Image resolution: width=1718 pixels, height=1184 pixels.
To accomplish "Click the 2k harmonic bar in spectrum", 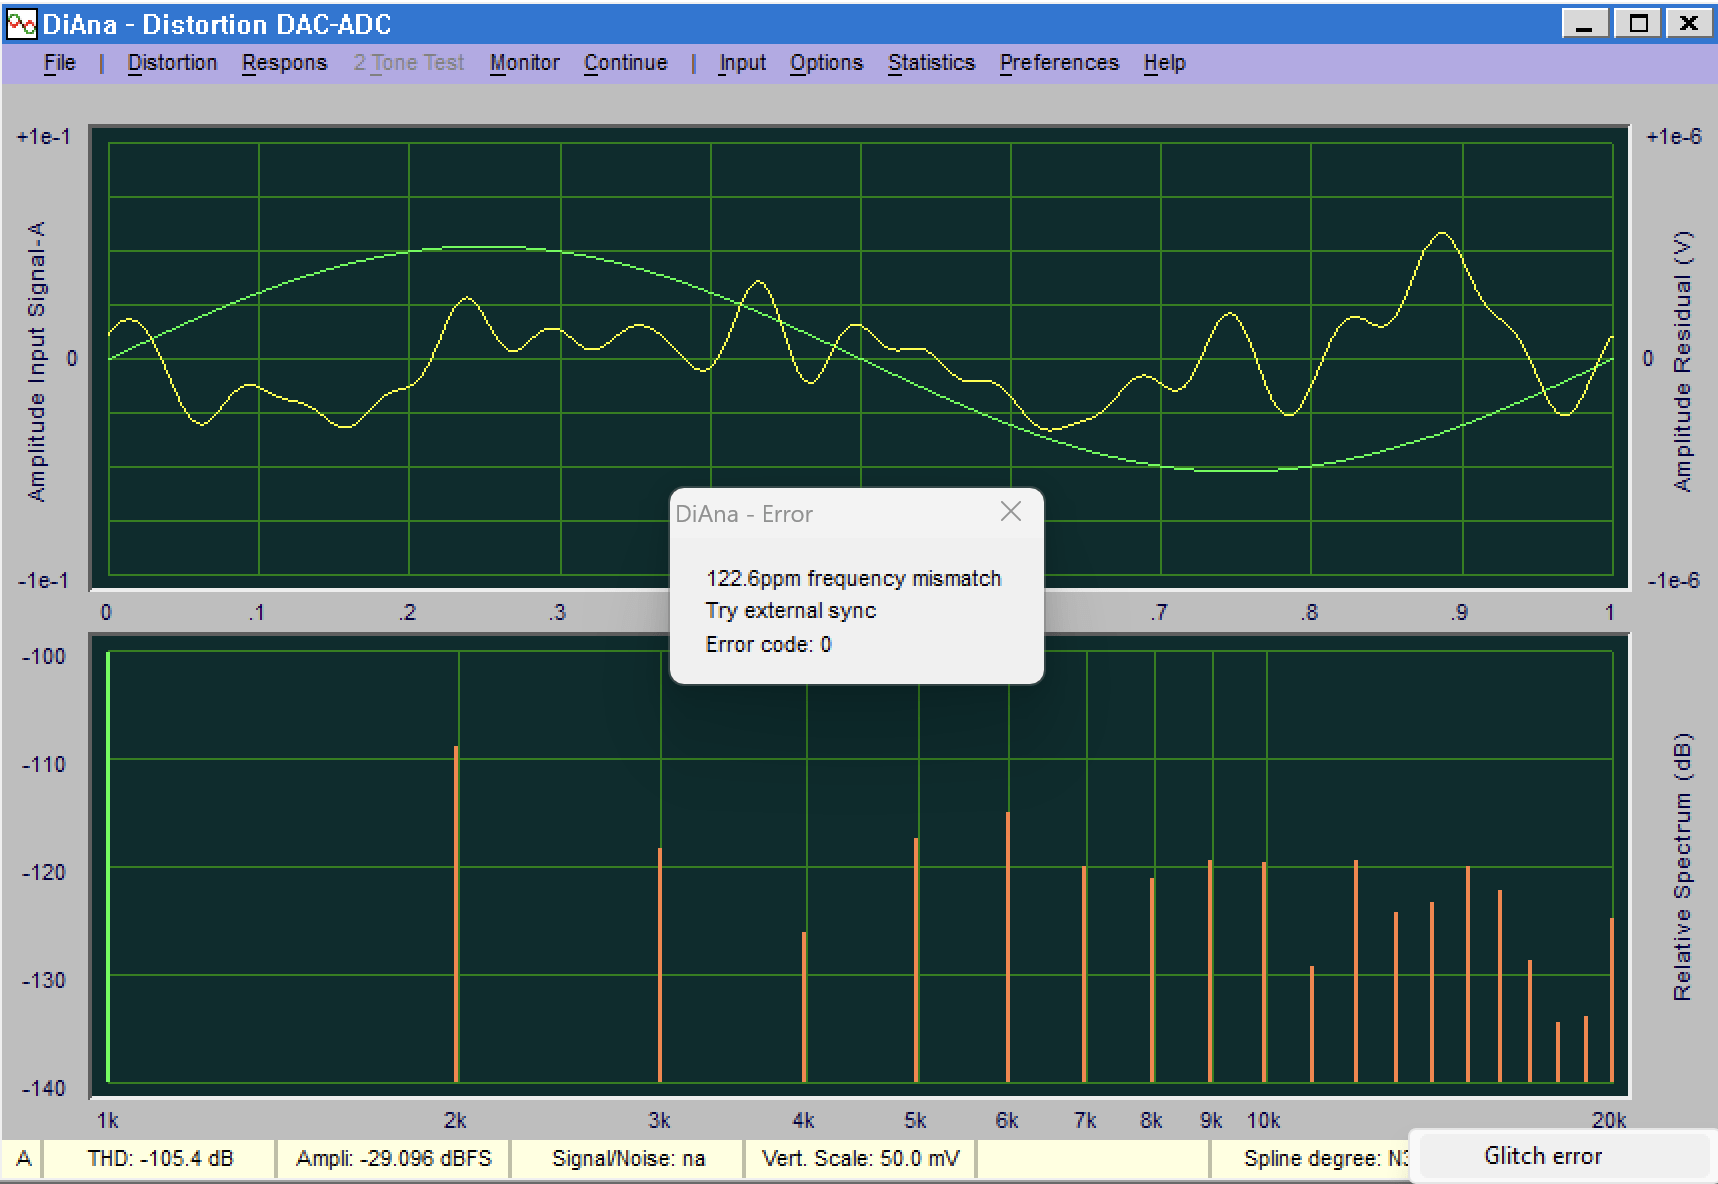I will click(456, 914).
